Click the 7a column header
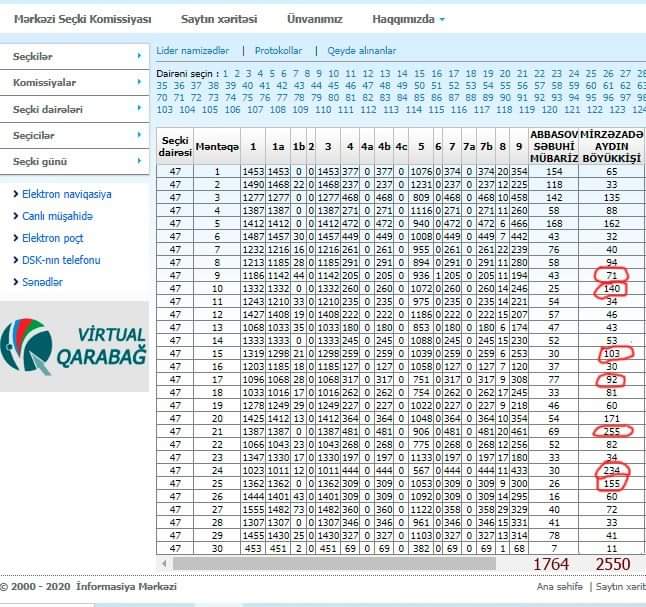The height and width of the screenshot is (607, 646). pos(469,146)
